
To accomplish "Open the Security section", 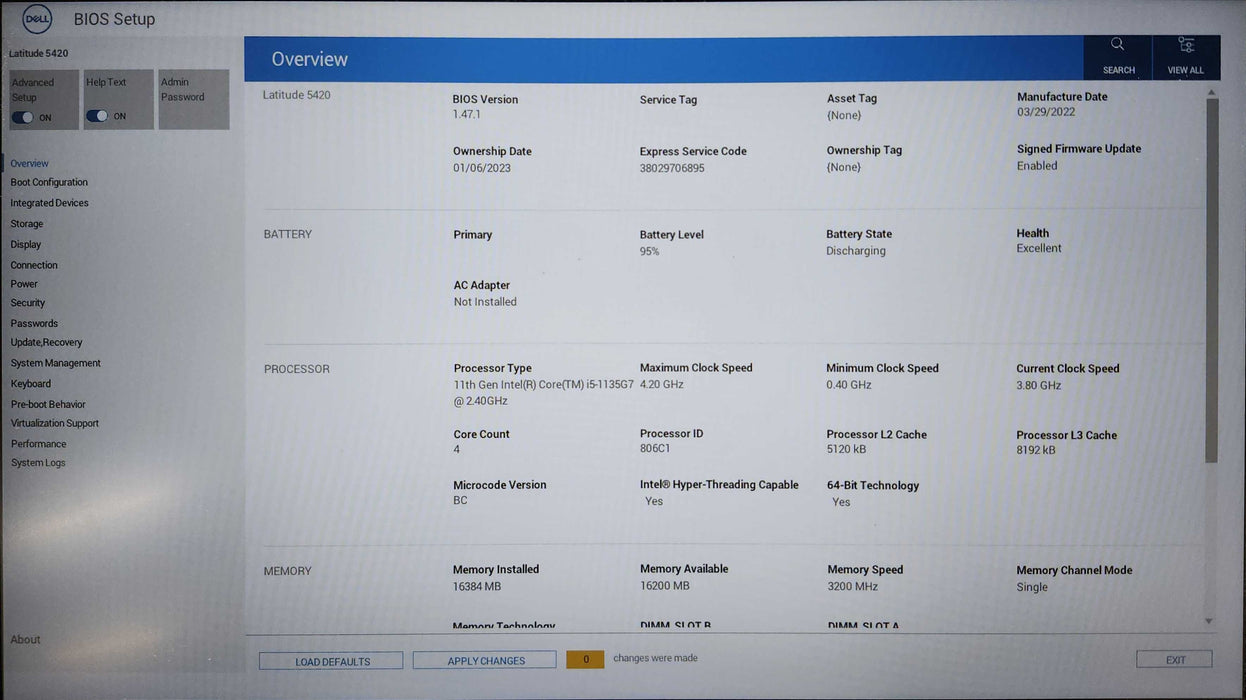I will pyautogui.click(x=27, y=302).
